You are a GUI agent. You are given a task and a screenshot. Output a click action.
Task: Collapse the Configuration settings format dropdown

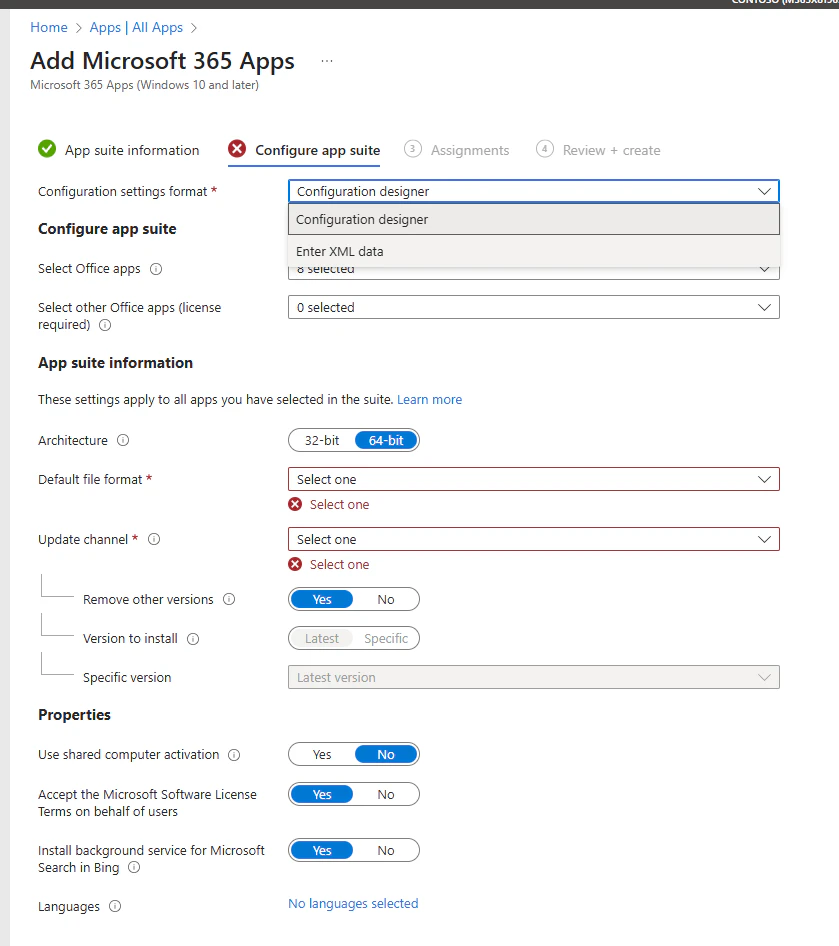pos(534,191)
